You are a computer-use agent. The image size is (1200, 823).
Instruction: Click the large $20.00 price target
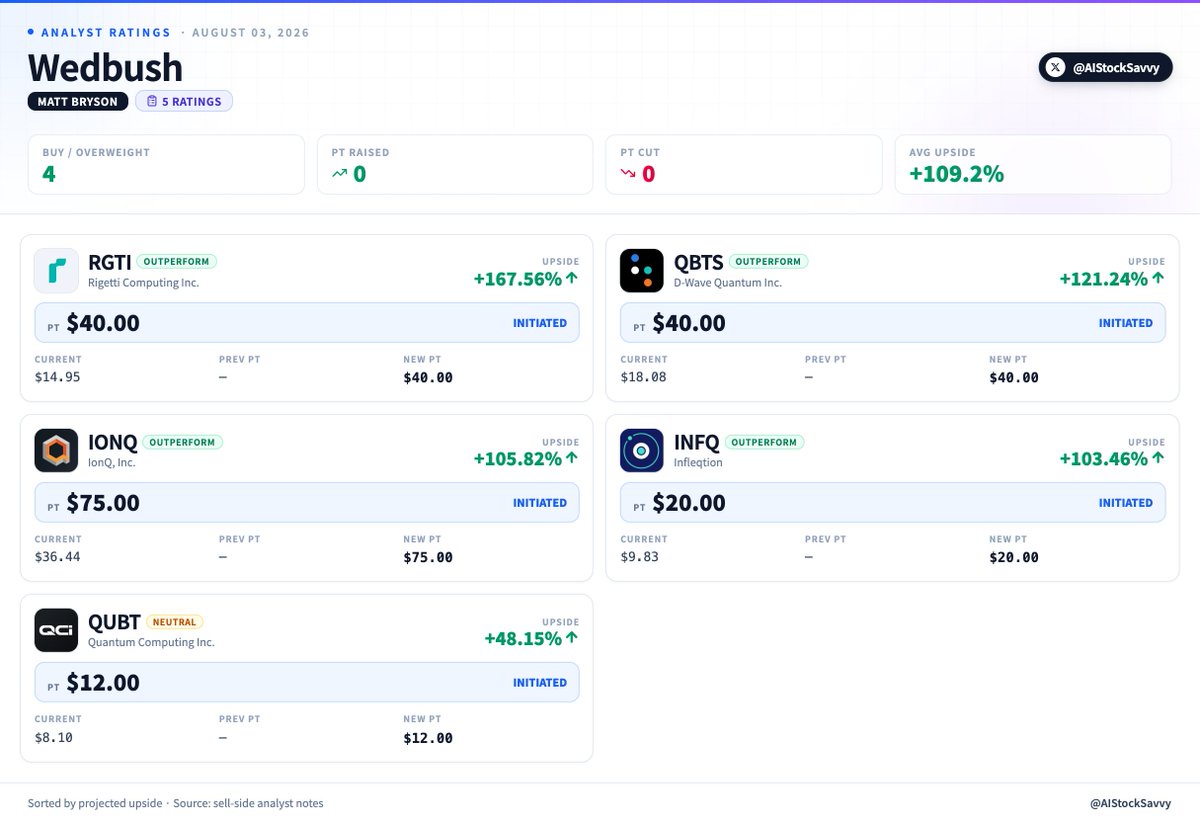689,503
